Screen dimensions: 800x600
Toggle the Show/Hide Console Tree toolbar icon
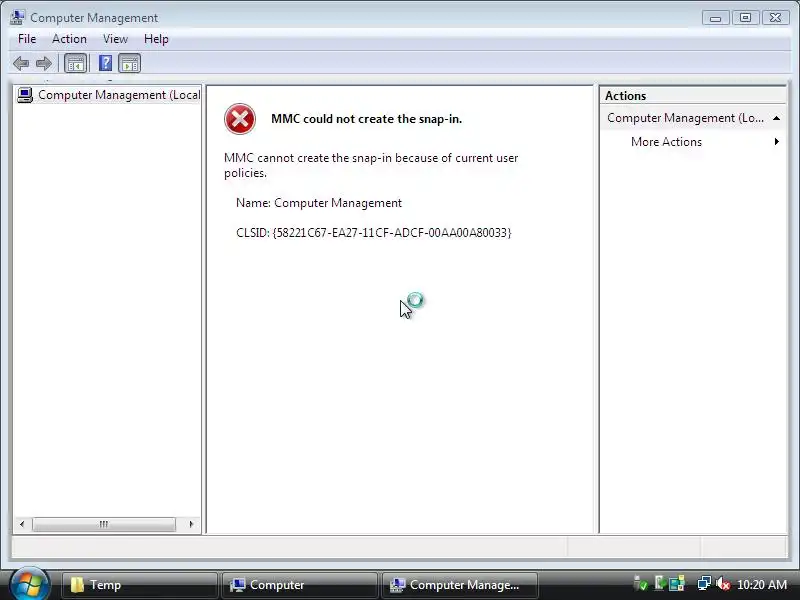pos(76,64)
